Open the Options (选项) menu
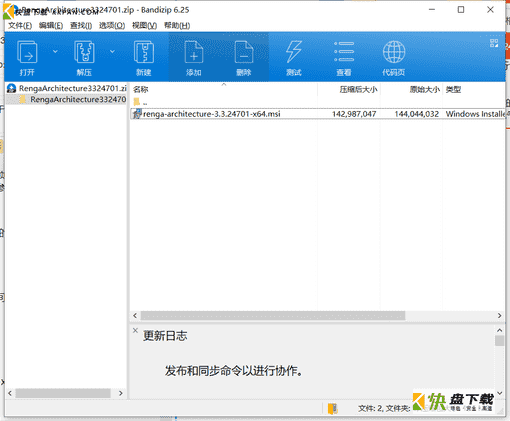Screen dimensions: 510x421 tap(112, 26)
